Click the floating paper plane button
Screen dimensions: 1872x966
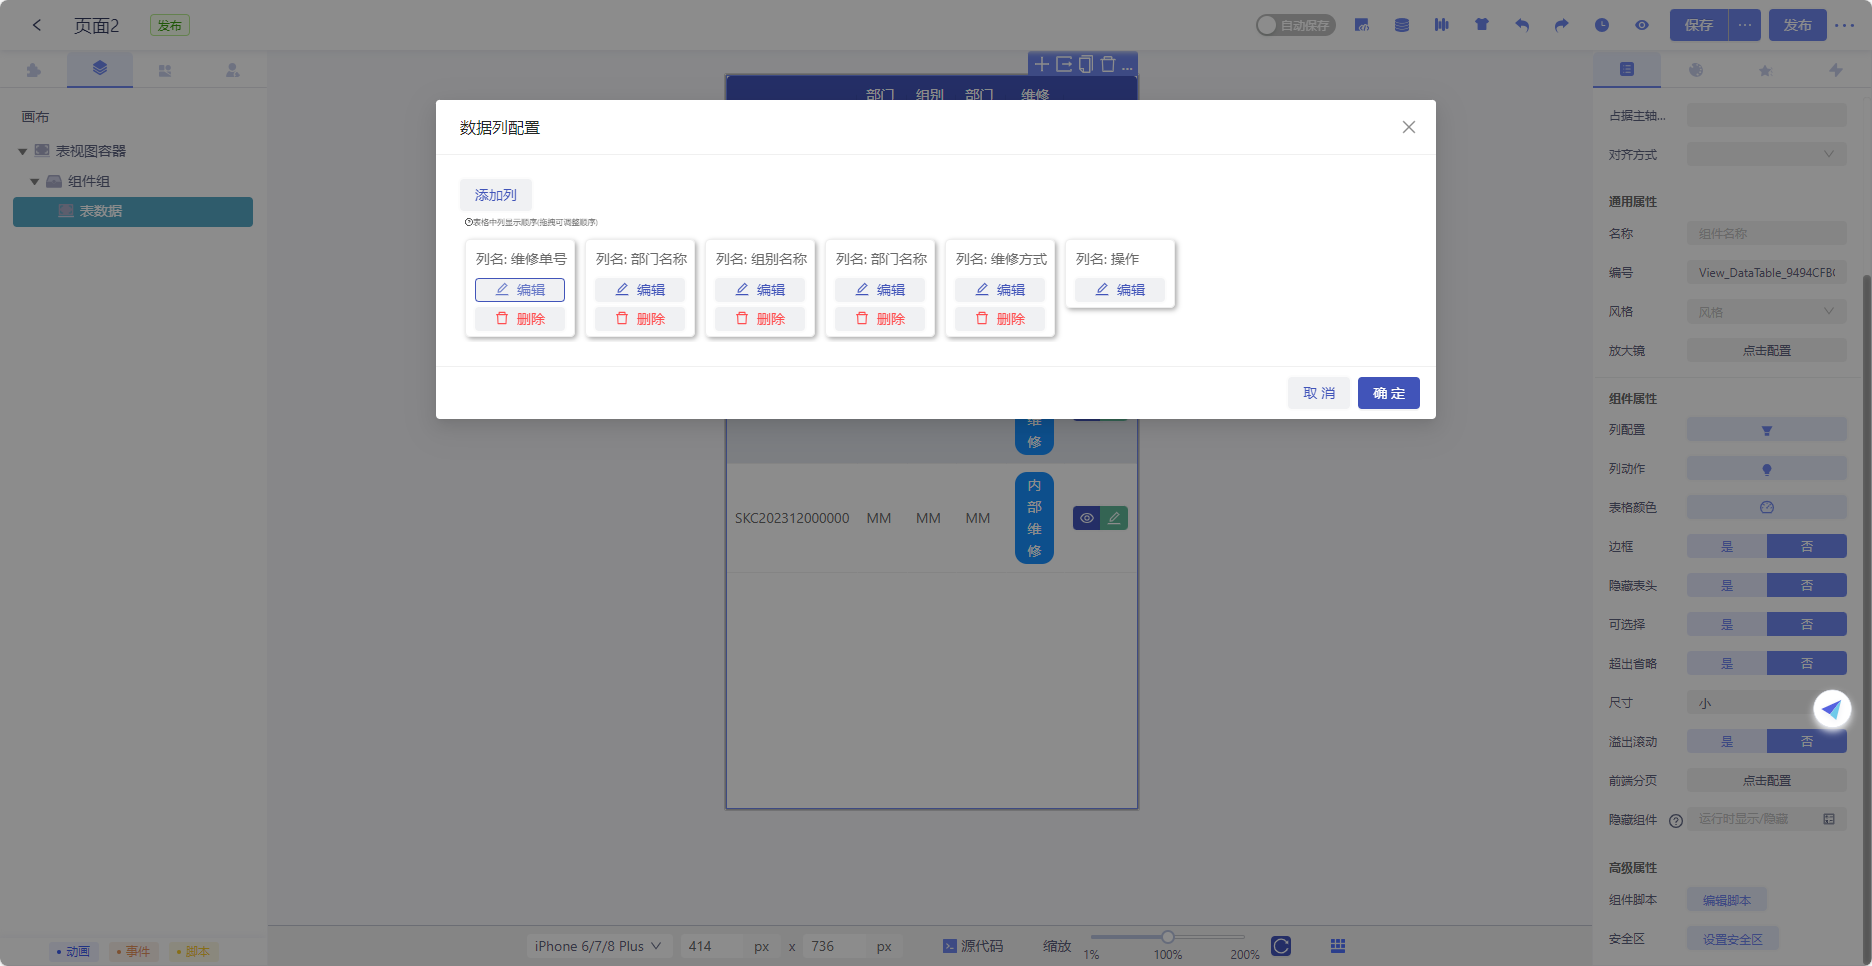point(1832,709)
